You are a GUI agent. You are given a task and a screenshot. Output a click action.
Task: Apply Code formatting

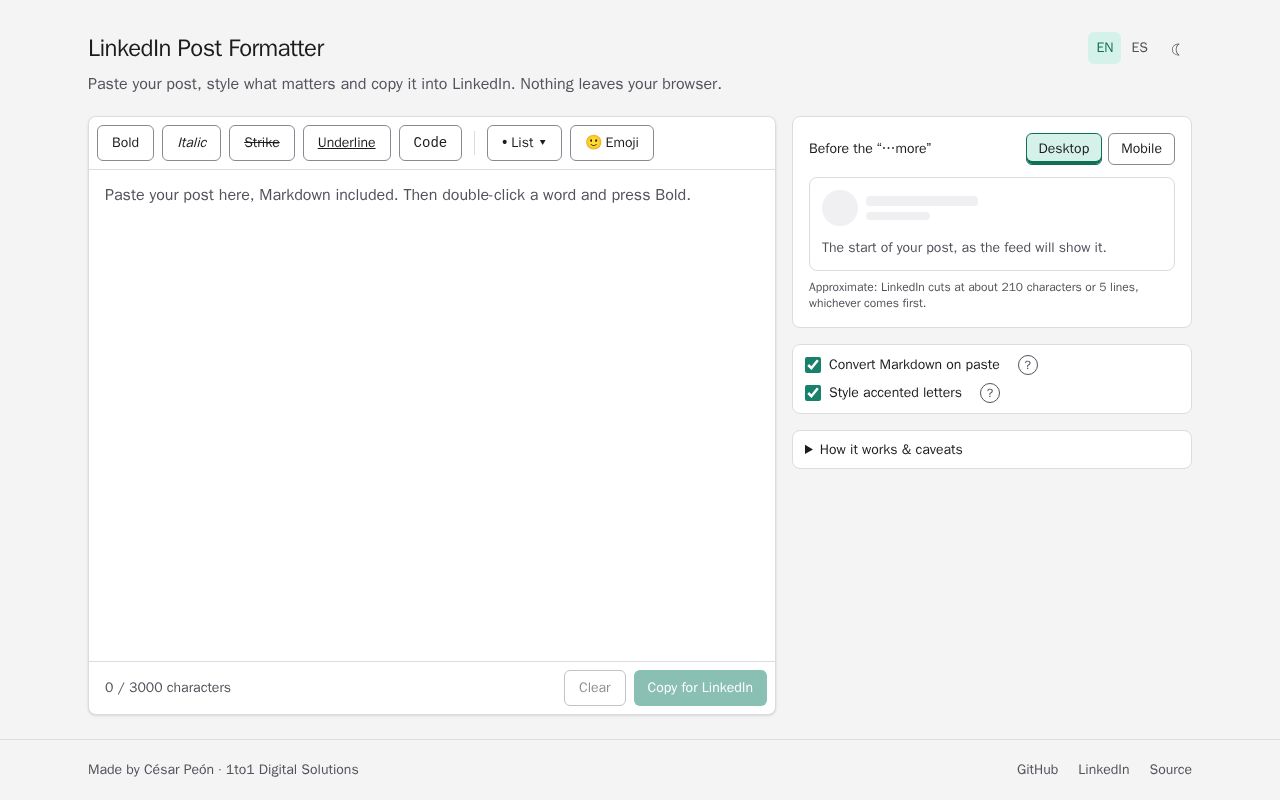coord(430,143)
